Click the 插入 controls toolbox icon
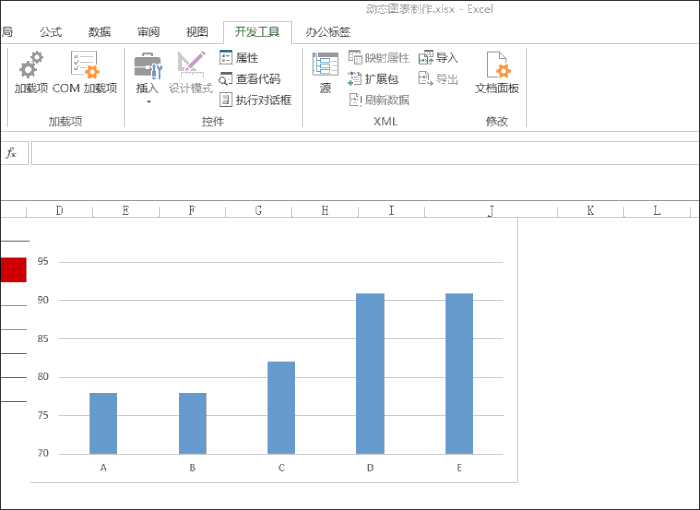This screenshot has height=510, width=700. [148, 65]
